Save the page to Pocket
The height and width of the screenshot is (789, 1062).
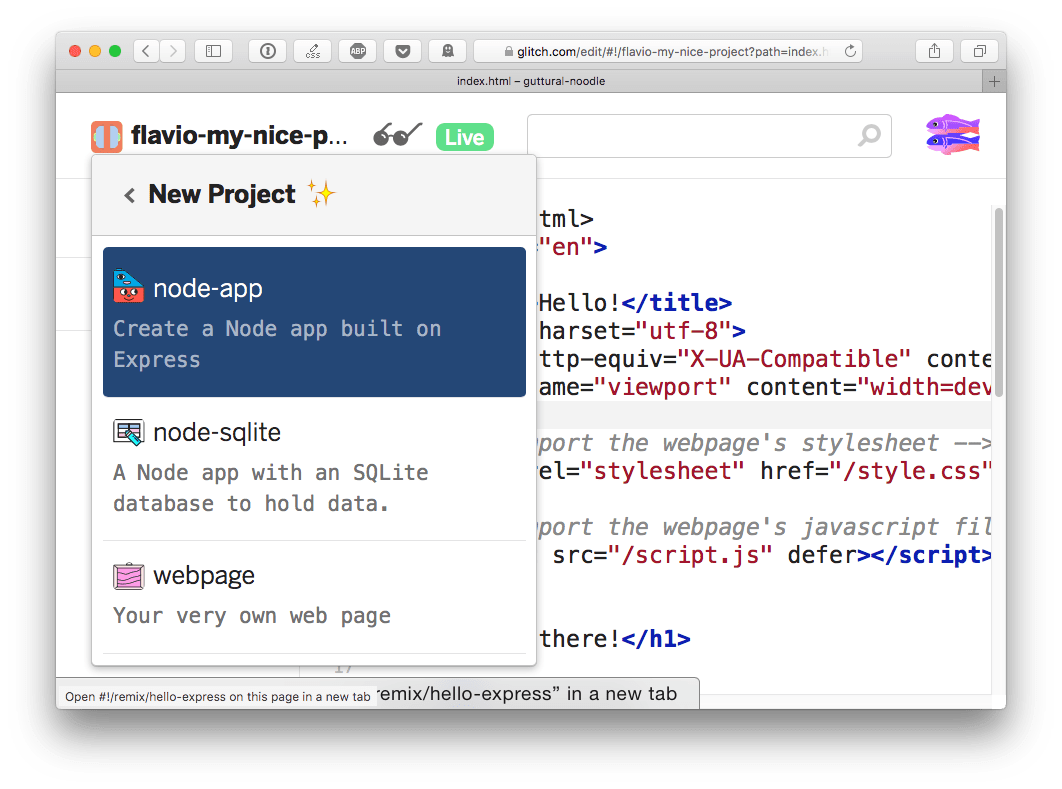tap(402, 50)
